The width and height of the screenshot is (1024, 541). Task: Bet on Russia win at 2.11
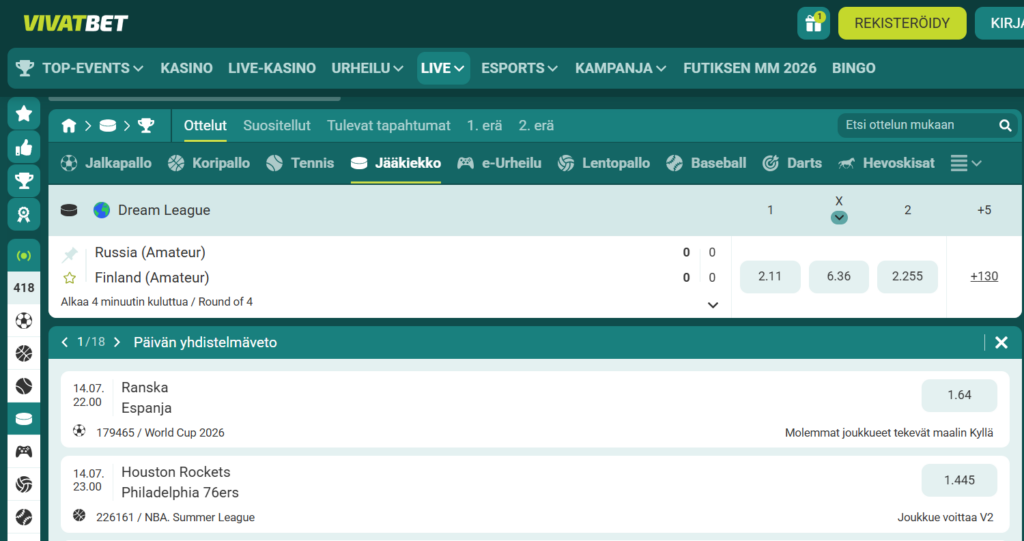click(770, 277)
